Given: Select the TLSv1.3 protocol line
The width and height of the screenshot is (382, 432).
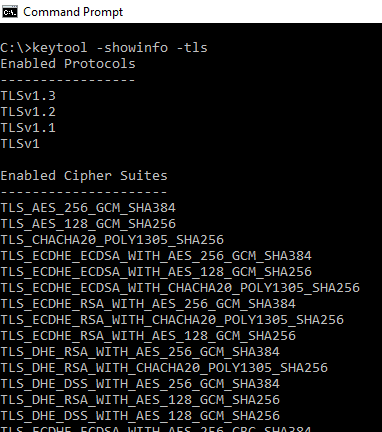Looking at the screenshot, I should [28, 96].
